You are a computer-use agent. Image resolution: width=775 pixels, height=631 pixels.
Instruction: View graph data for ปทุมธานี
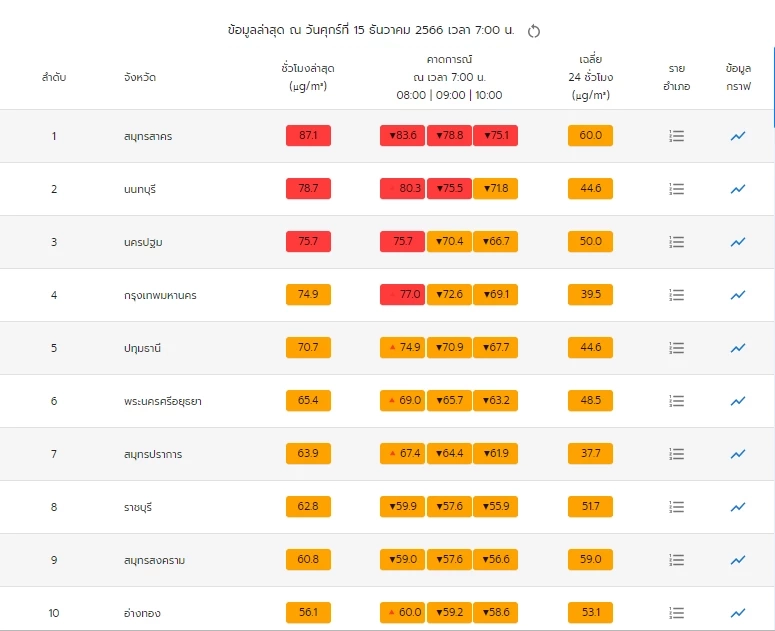pos(738,348)
